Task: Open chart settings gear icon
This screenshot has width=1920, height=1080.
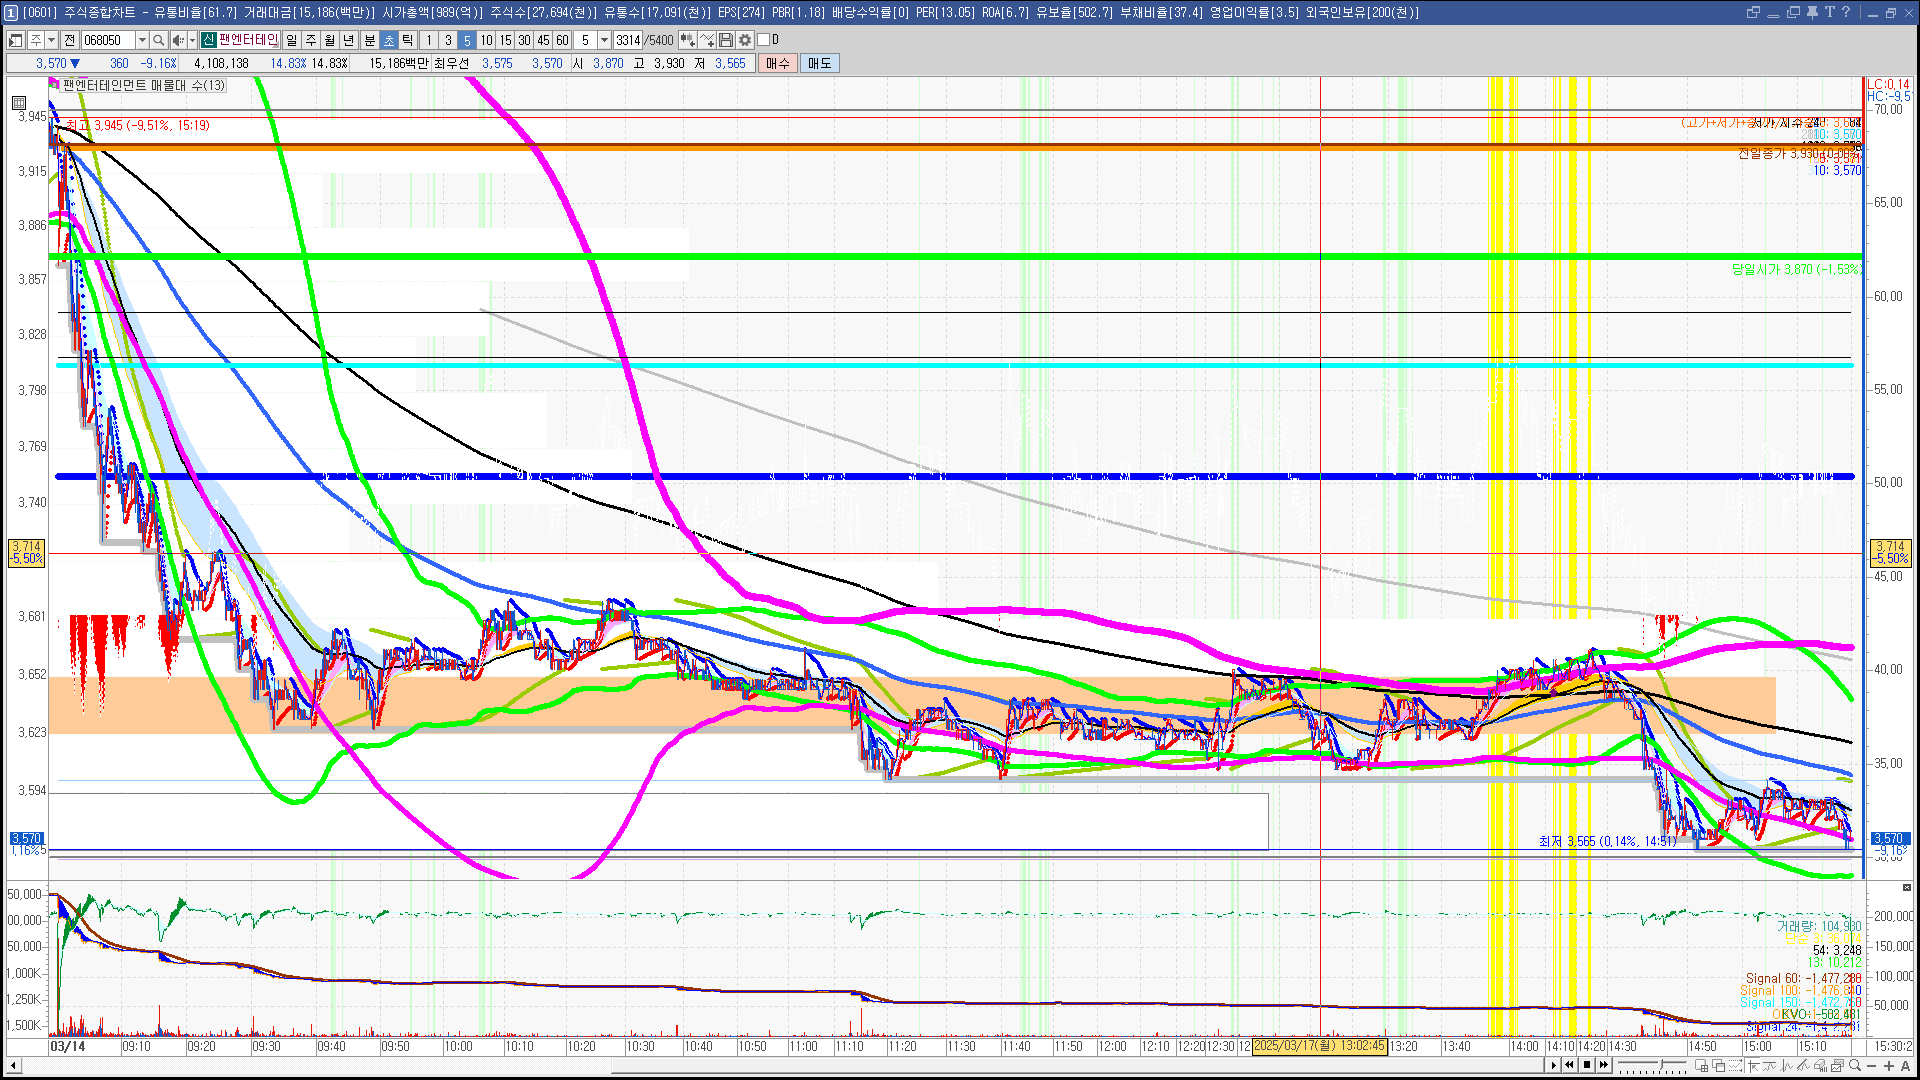Action: 745,40
